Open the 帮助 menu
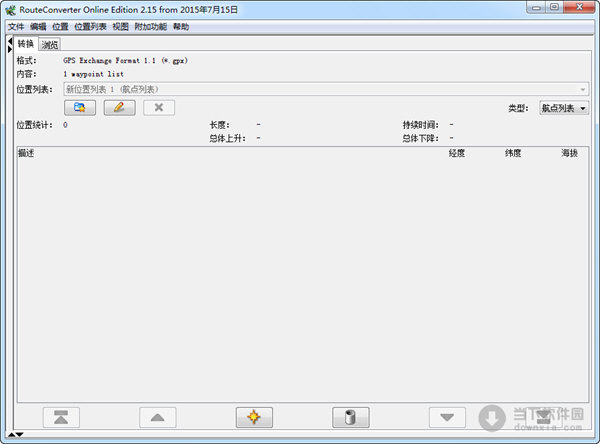Viewport: 600px width, 444px height. (x=181, y=26)
